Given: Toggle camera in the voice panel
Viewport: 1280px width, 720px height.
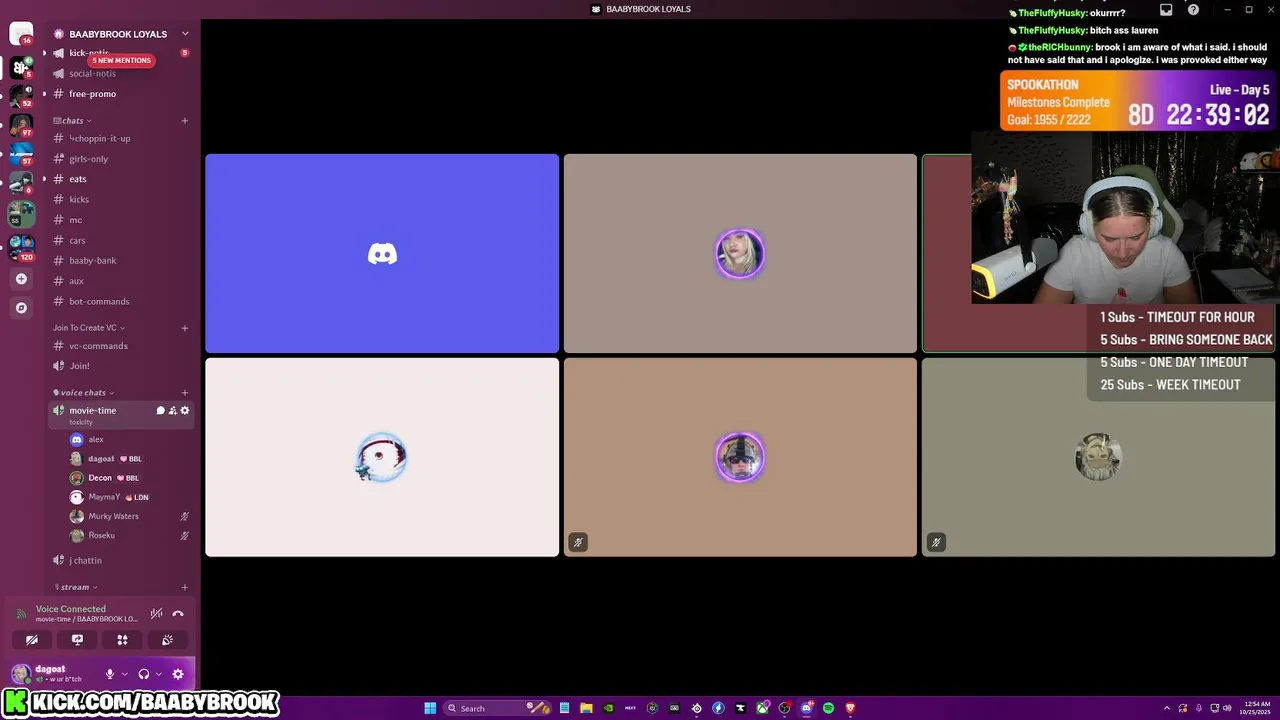Looking at the screenshot, I should click(32, 640).
